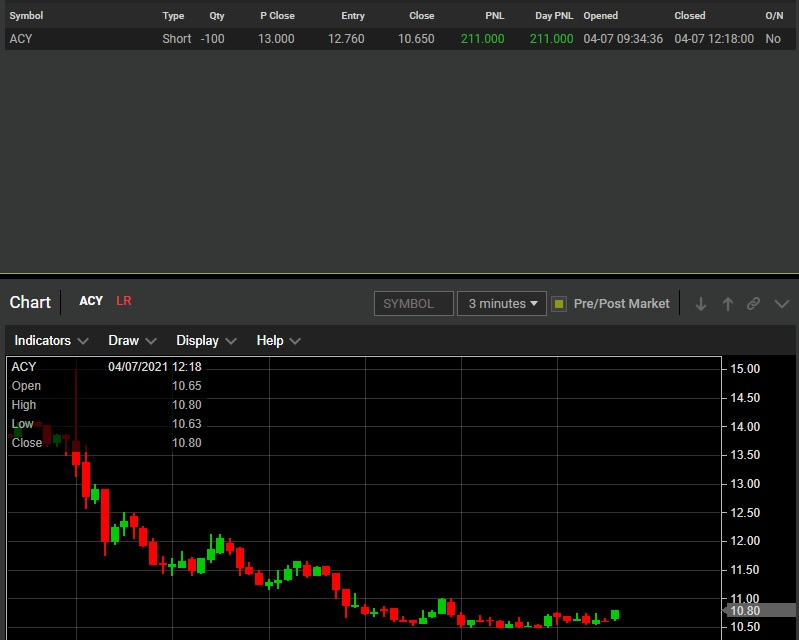Screen dimensions: 799x640
Task: Sort table by Entry column header
Action: point(353,15)
